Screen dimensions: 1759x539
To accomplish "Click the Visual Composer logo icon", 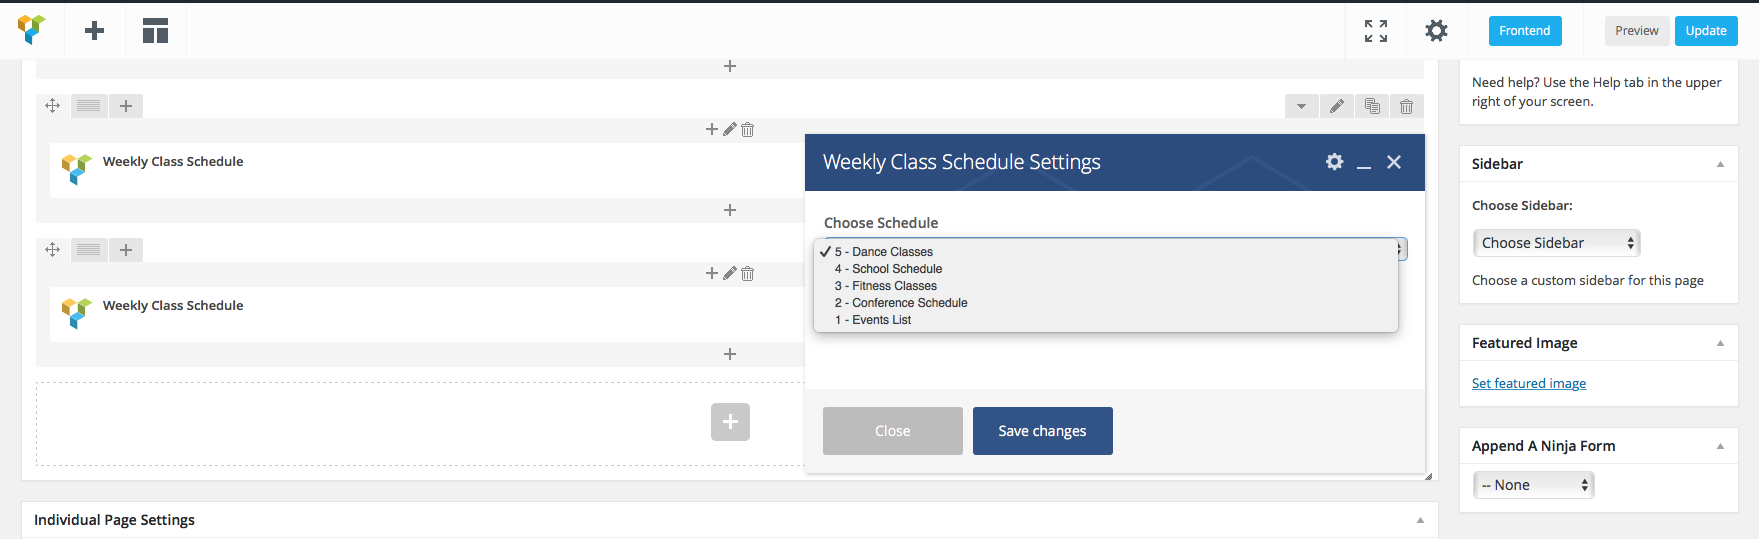I will [32, 30].
